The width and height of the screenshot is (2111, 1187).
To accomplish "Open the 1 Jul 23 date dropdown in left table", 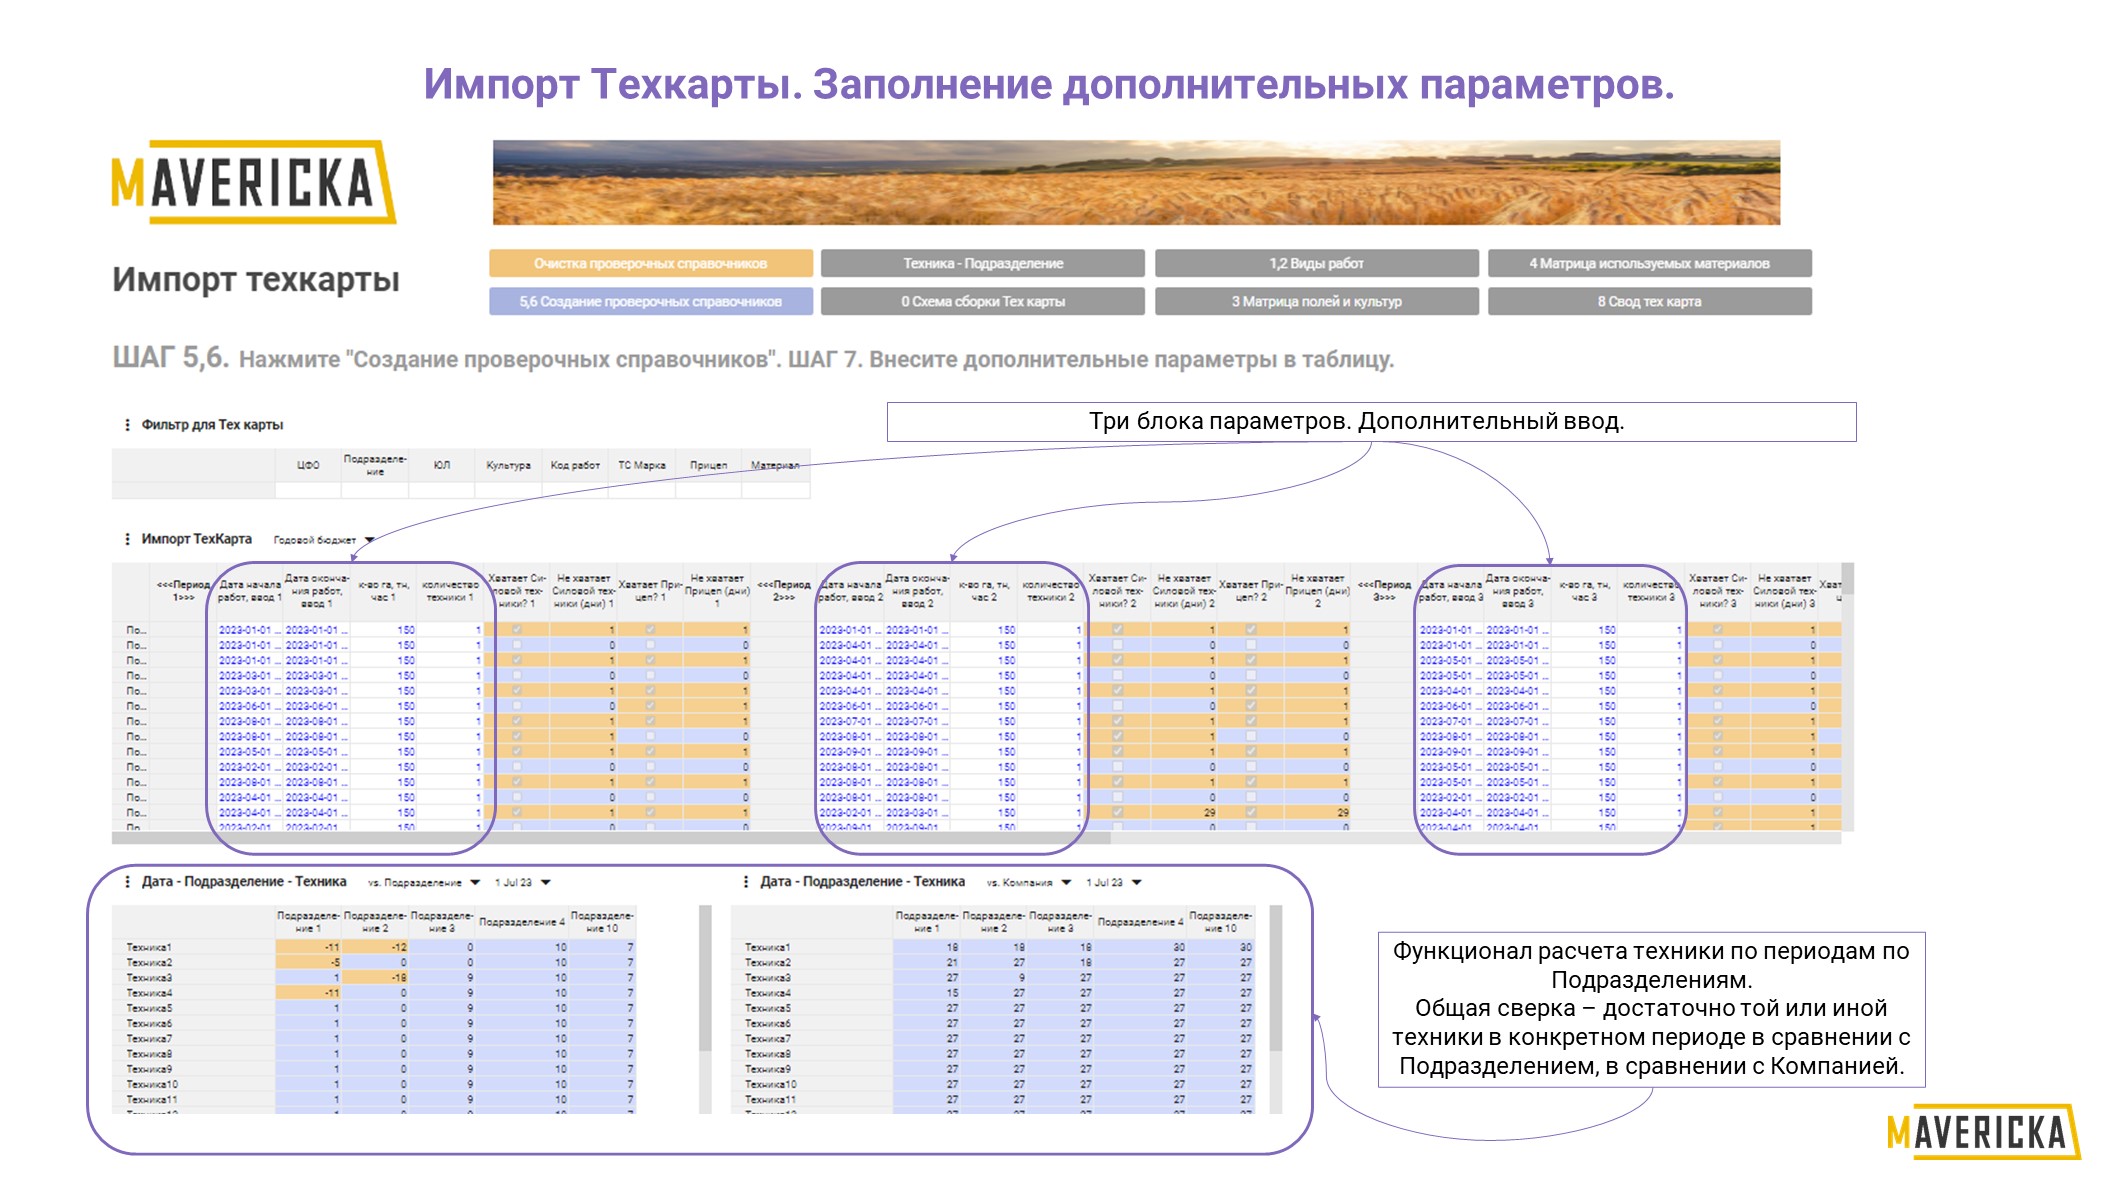I will coord(523,883).
